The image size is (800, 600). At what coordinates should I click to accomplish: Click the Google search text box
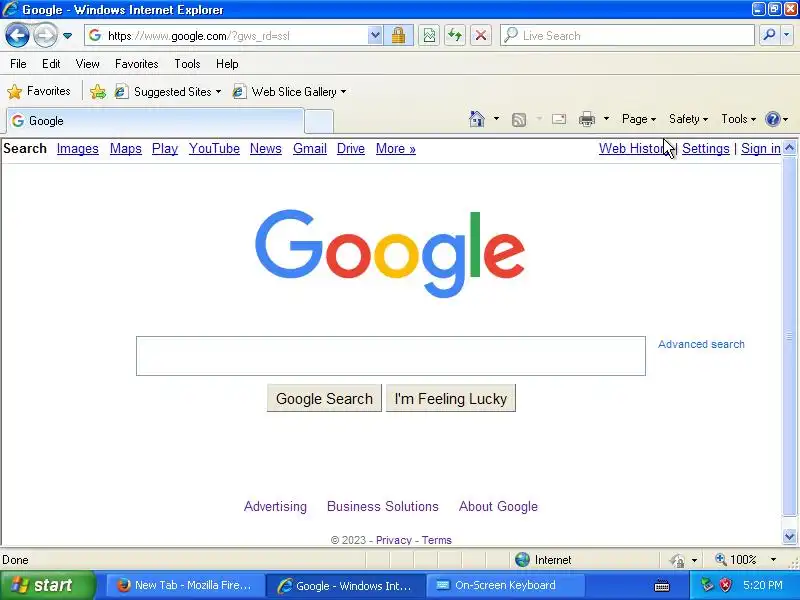coord(391,356)
